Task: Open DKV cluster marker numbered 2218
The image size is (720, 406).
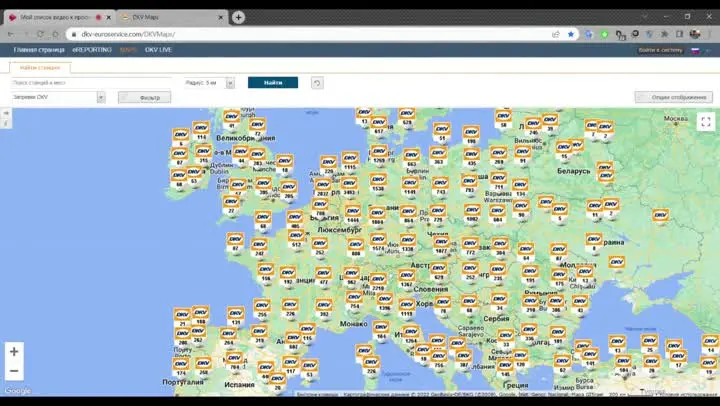Action: (378, 282)
